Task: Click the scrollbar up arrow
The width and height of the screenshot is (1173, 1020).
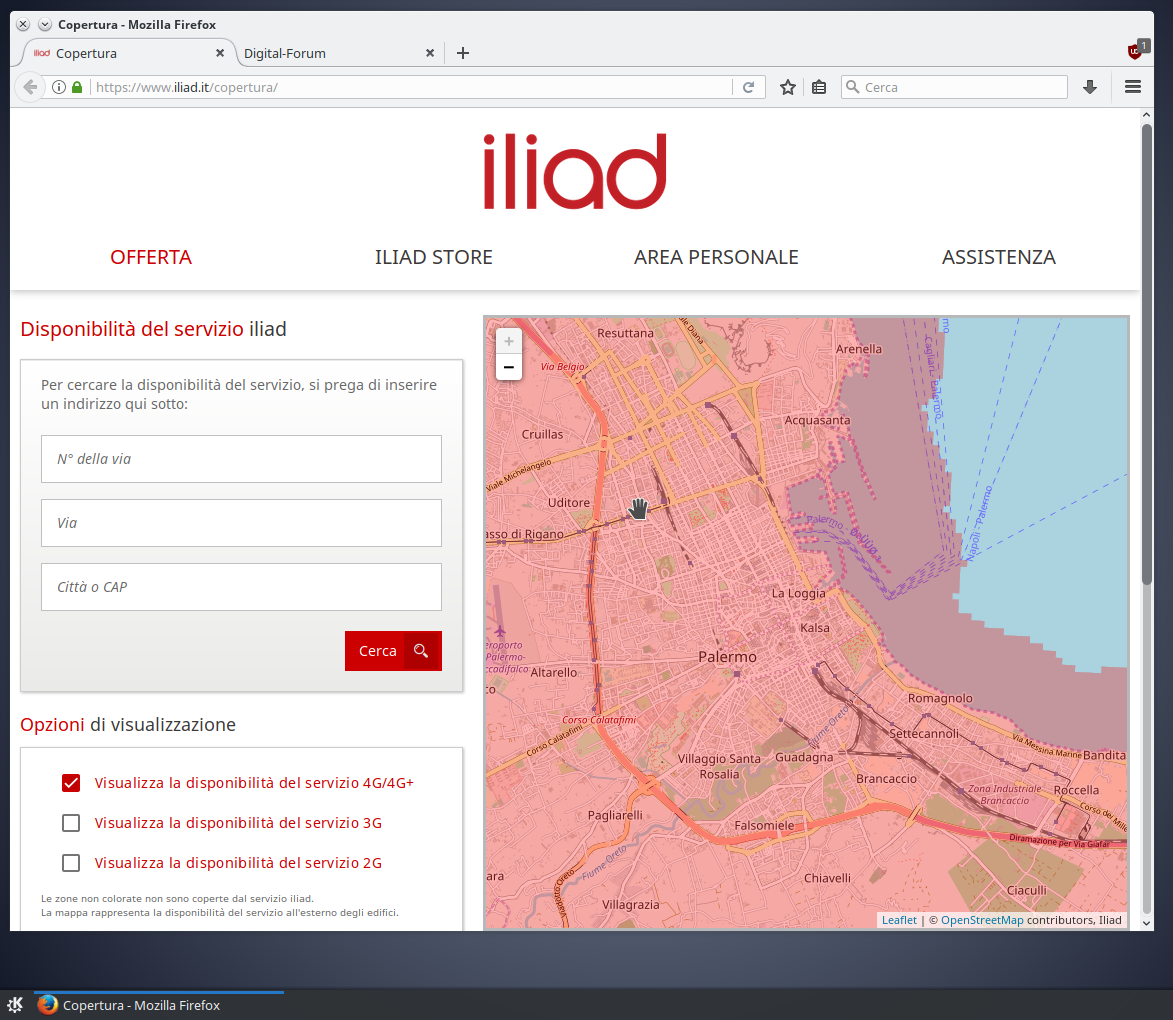Action: (x=1147, y=115)
